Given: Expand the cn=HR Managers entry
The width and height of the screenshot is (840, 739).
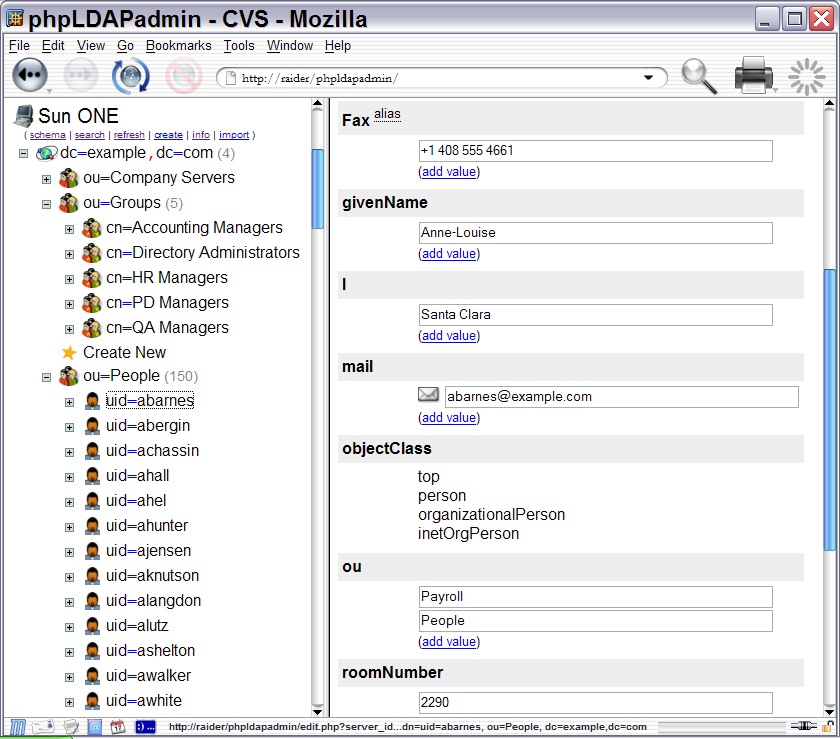Looking at the screenshot, I should click(69, 279).
